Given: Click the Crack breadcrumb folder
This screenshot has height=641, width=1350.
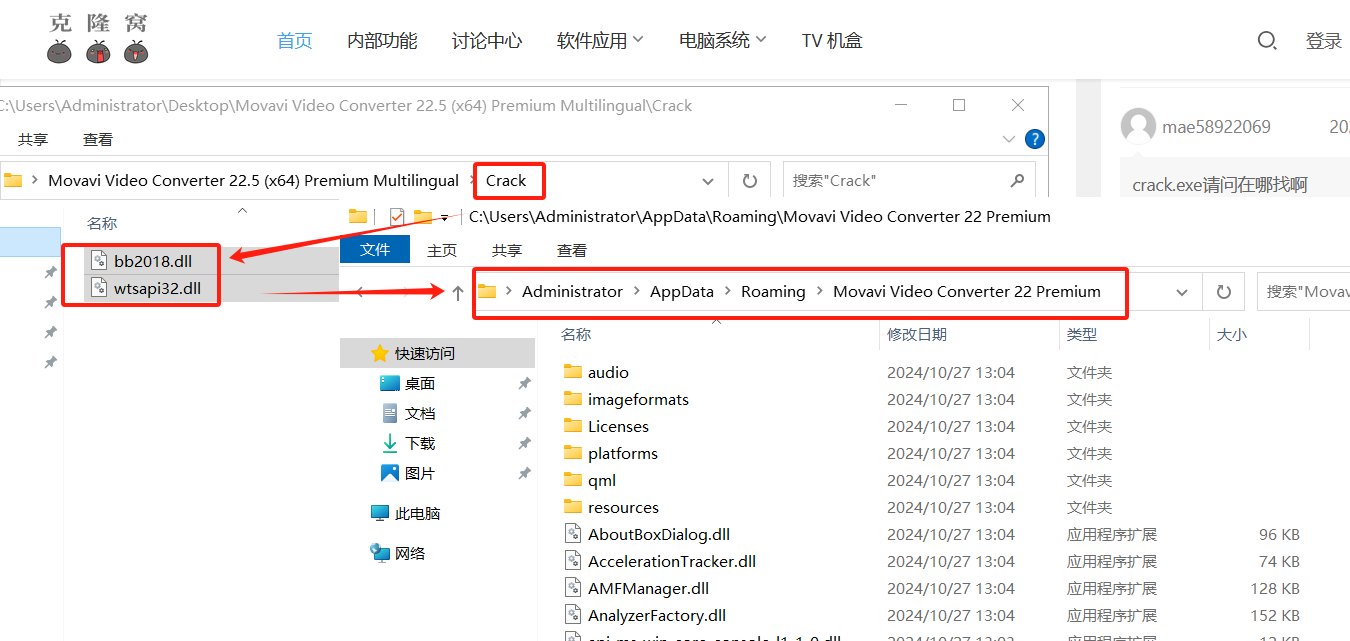Looking at the screenshot, I should coord(506,181).
